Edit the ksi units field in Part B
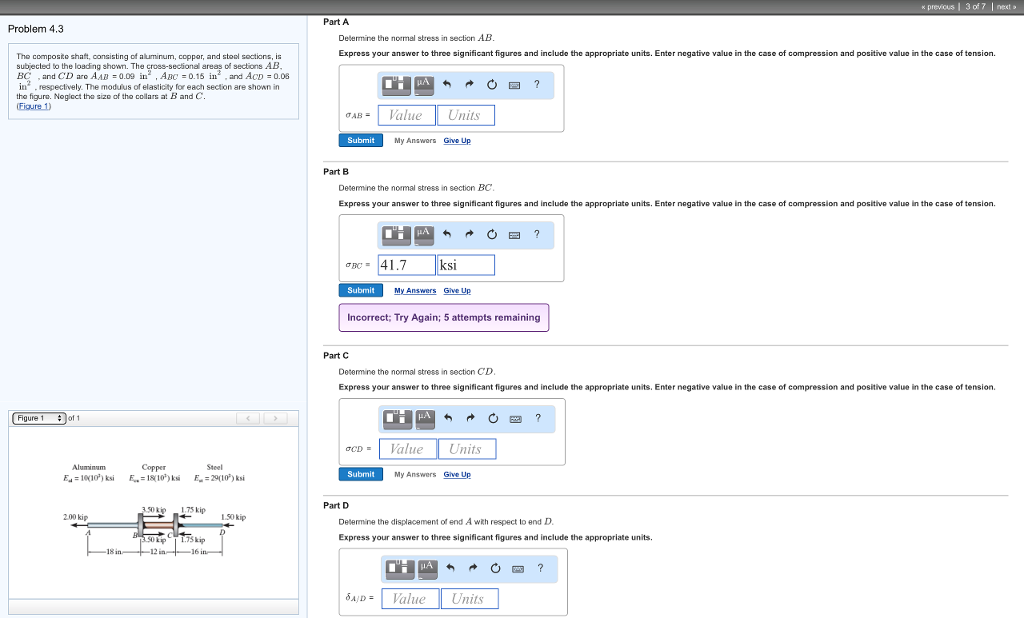Image resolution: width=1024 pixels, height=618 pixels. click(x=466, y=264)
